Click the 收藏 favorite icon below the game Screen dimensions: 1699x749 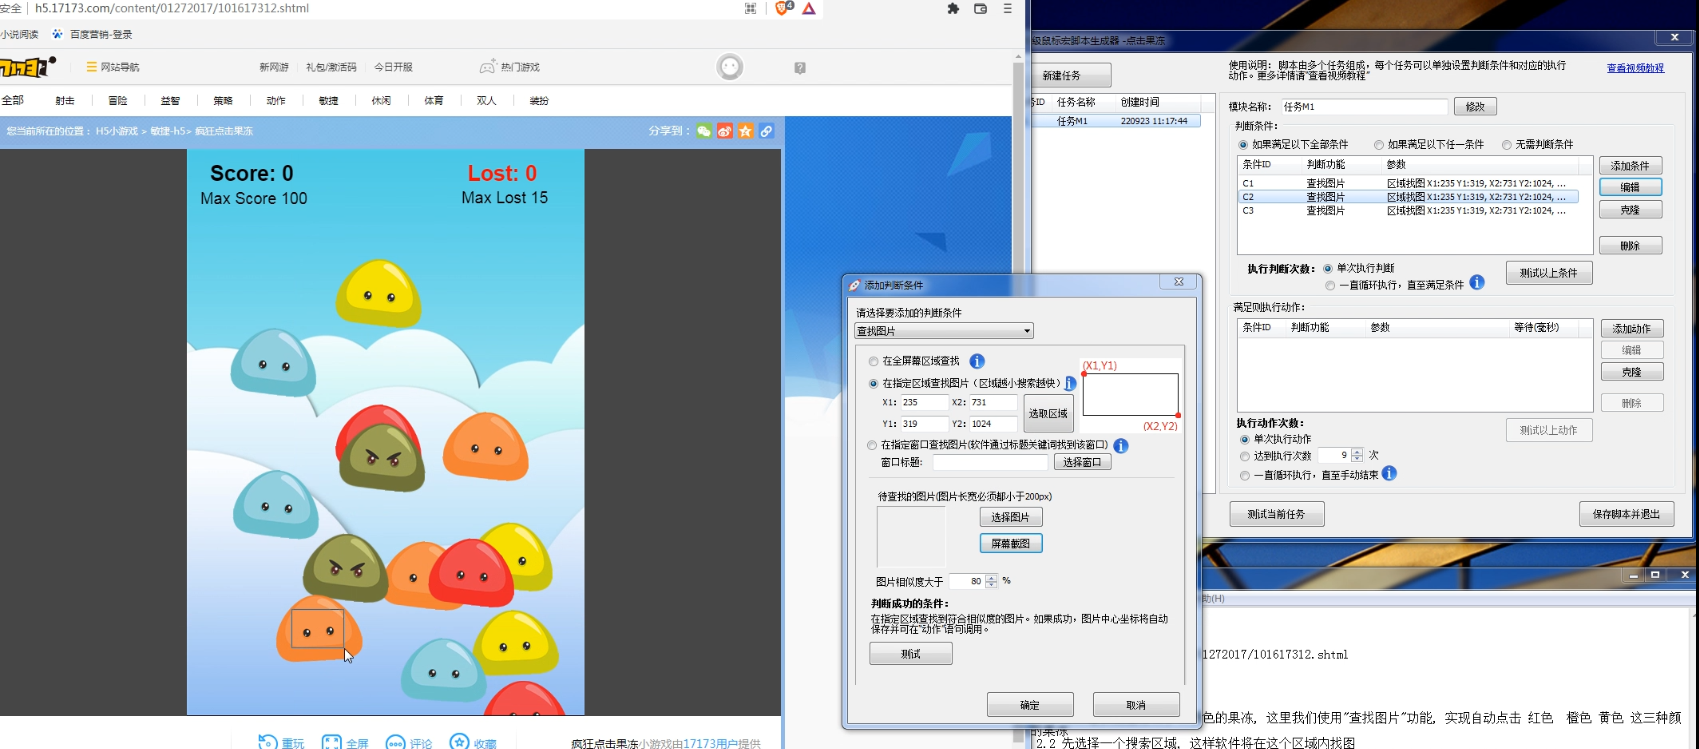[459, 742]
